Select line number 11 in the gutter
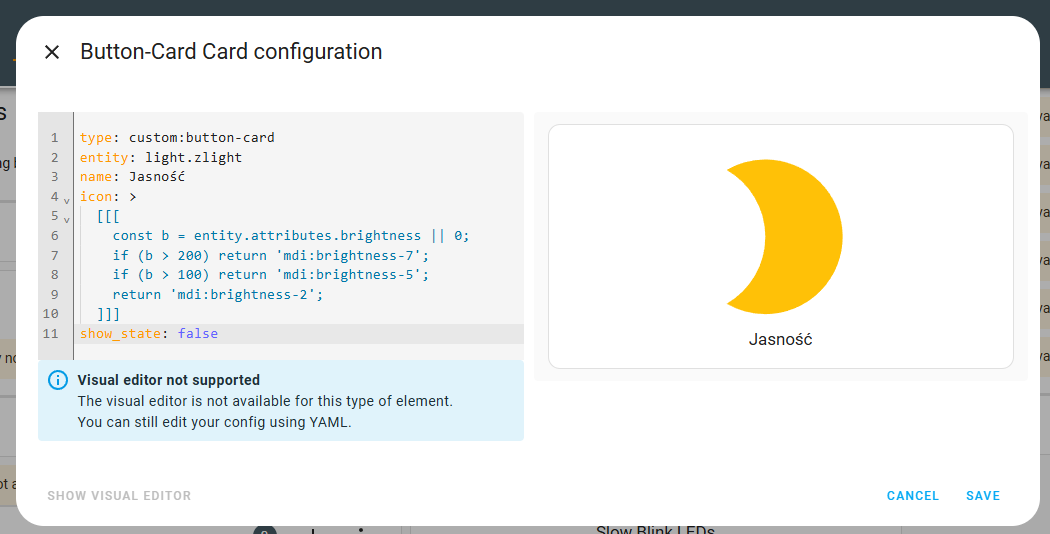Viewport: 1050px width, 534px height. click(51, 334)
